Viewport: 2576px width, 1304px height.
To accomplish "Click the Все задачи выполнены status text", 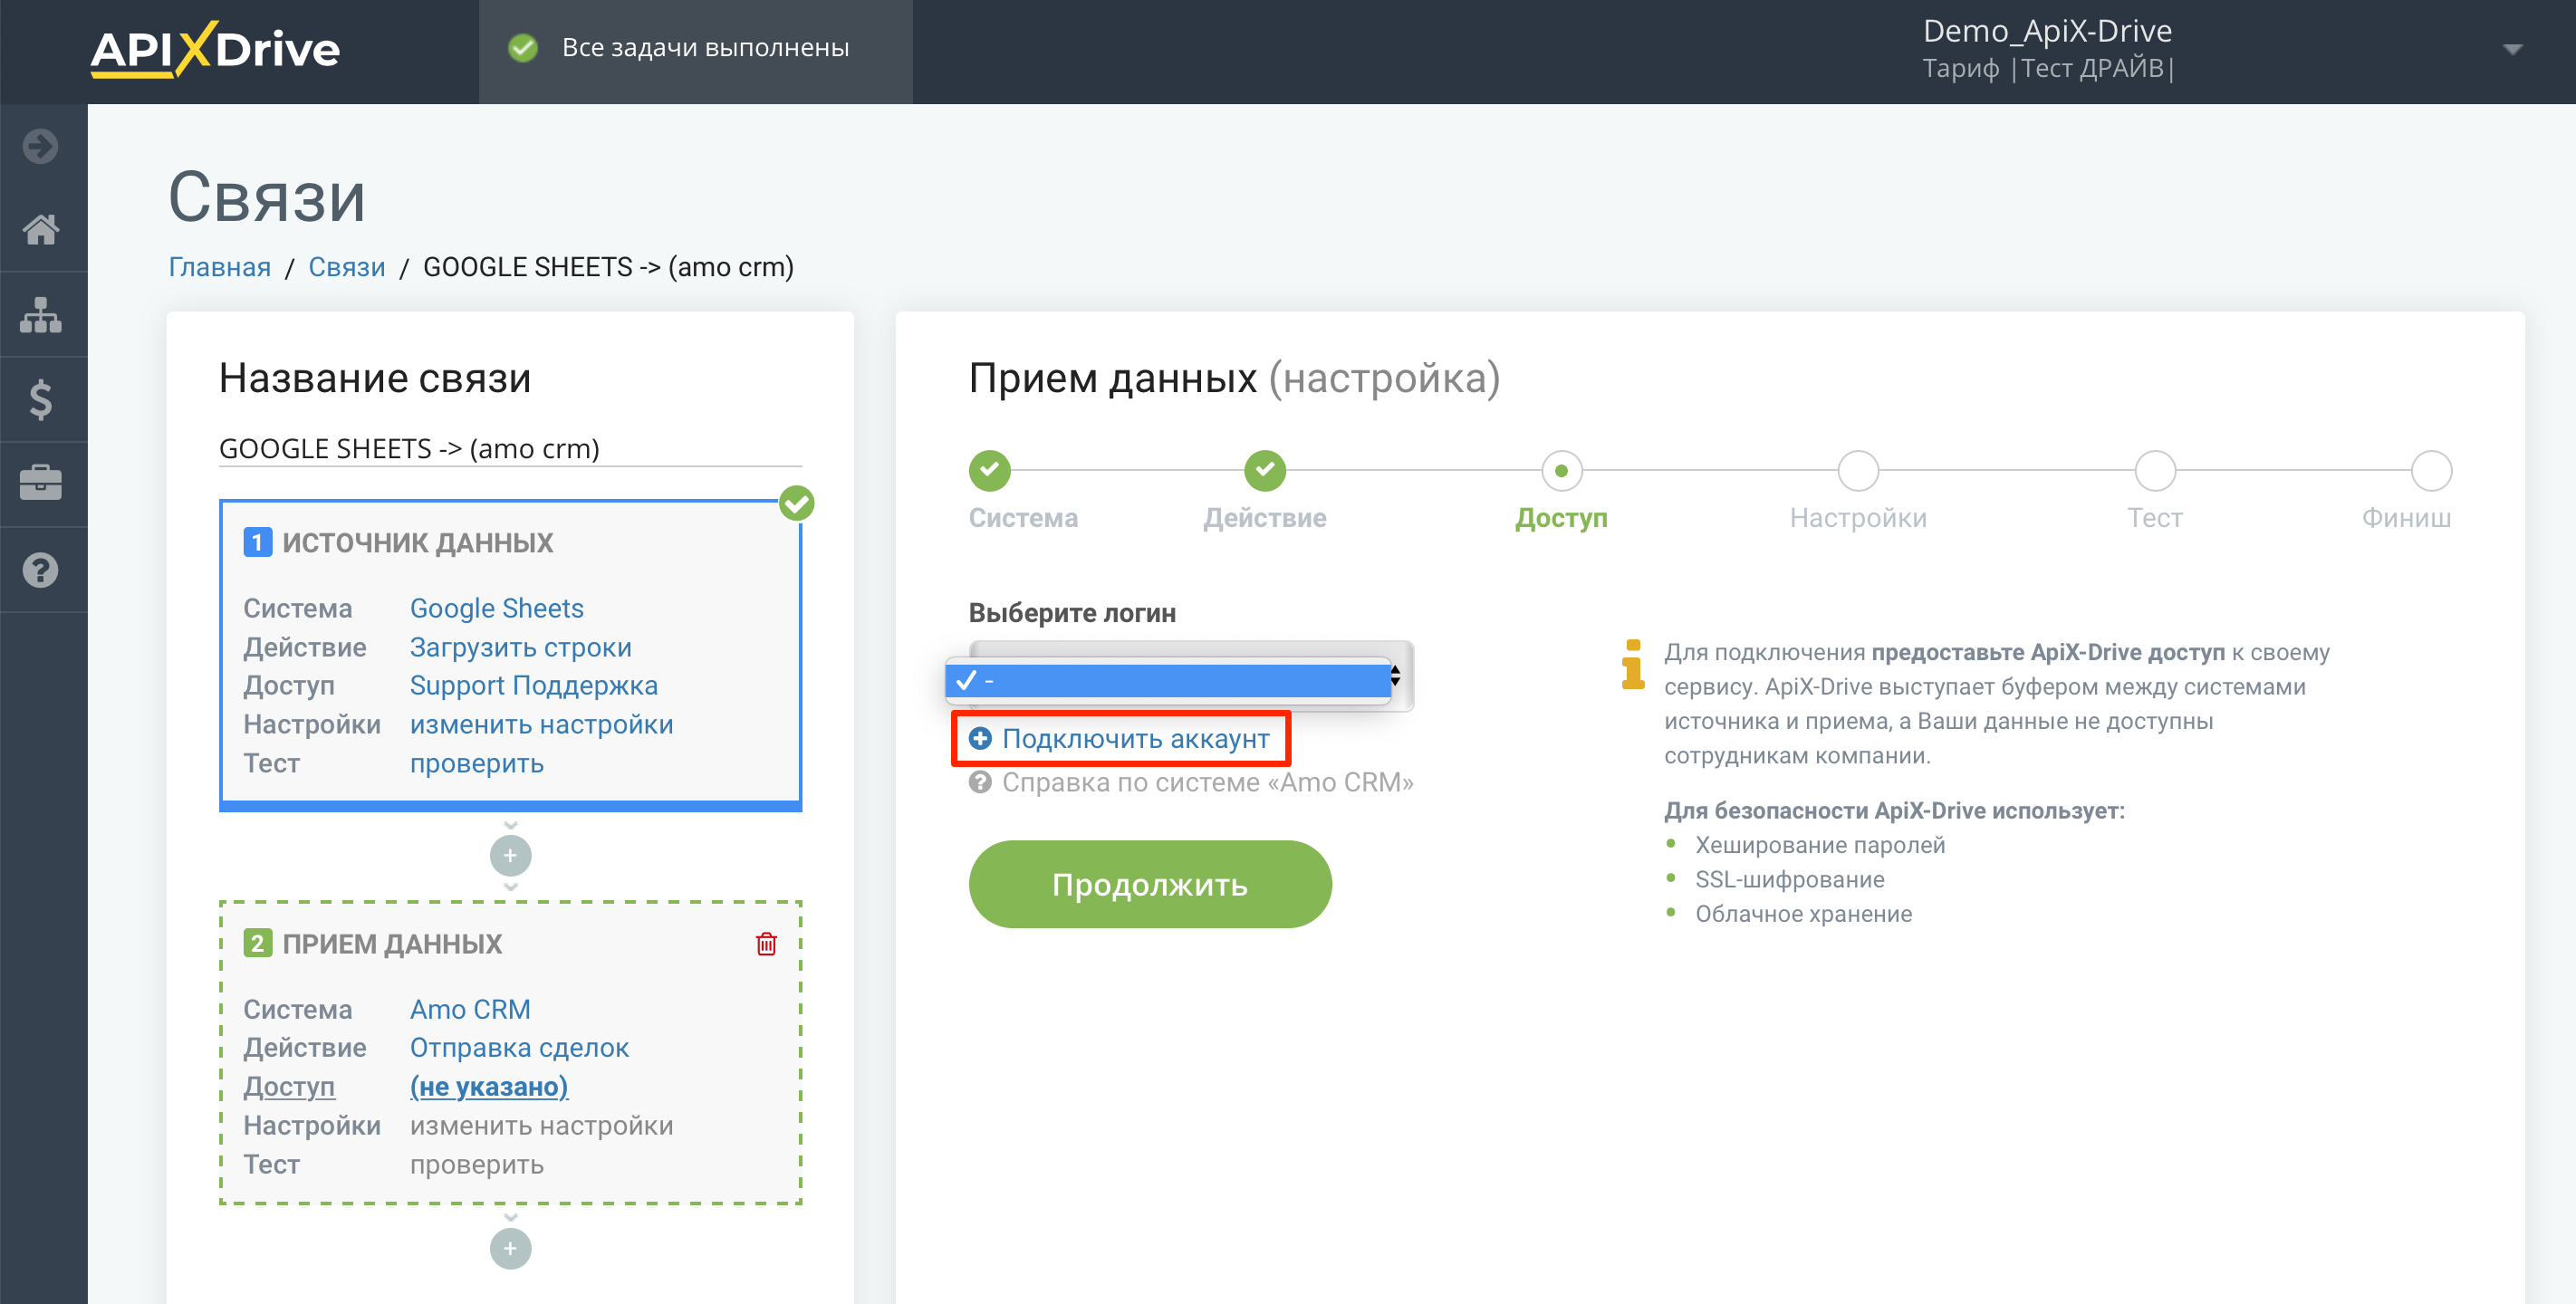I will (705, 47).
